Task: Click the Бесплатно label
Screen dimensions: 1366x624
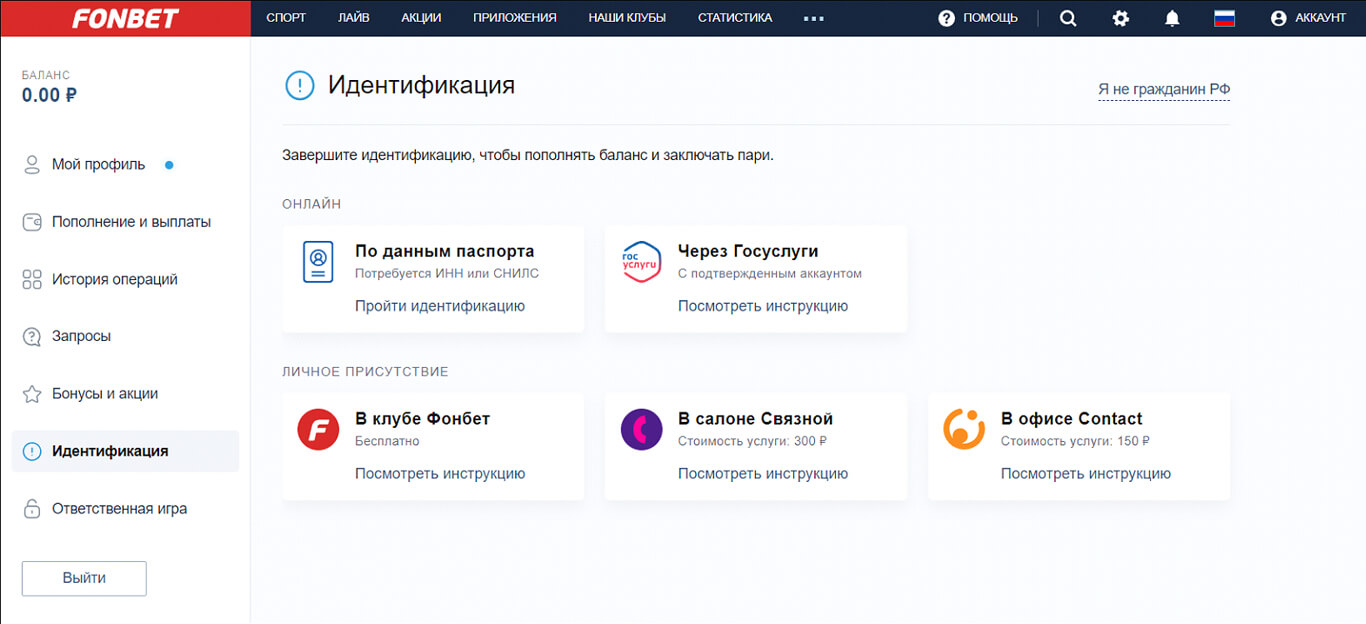Action: pos(387,441)
